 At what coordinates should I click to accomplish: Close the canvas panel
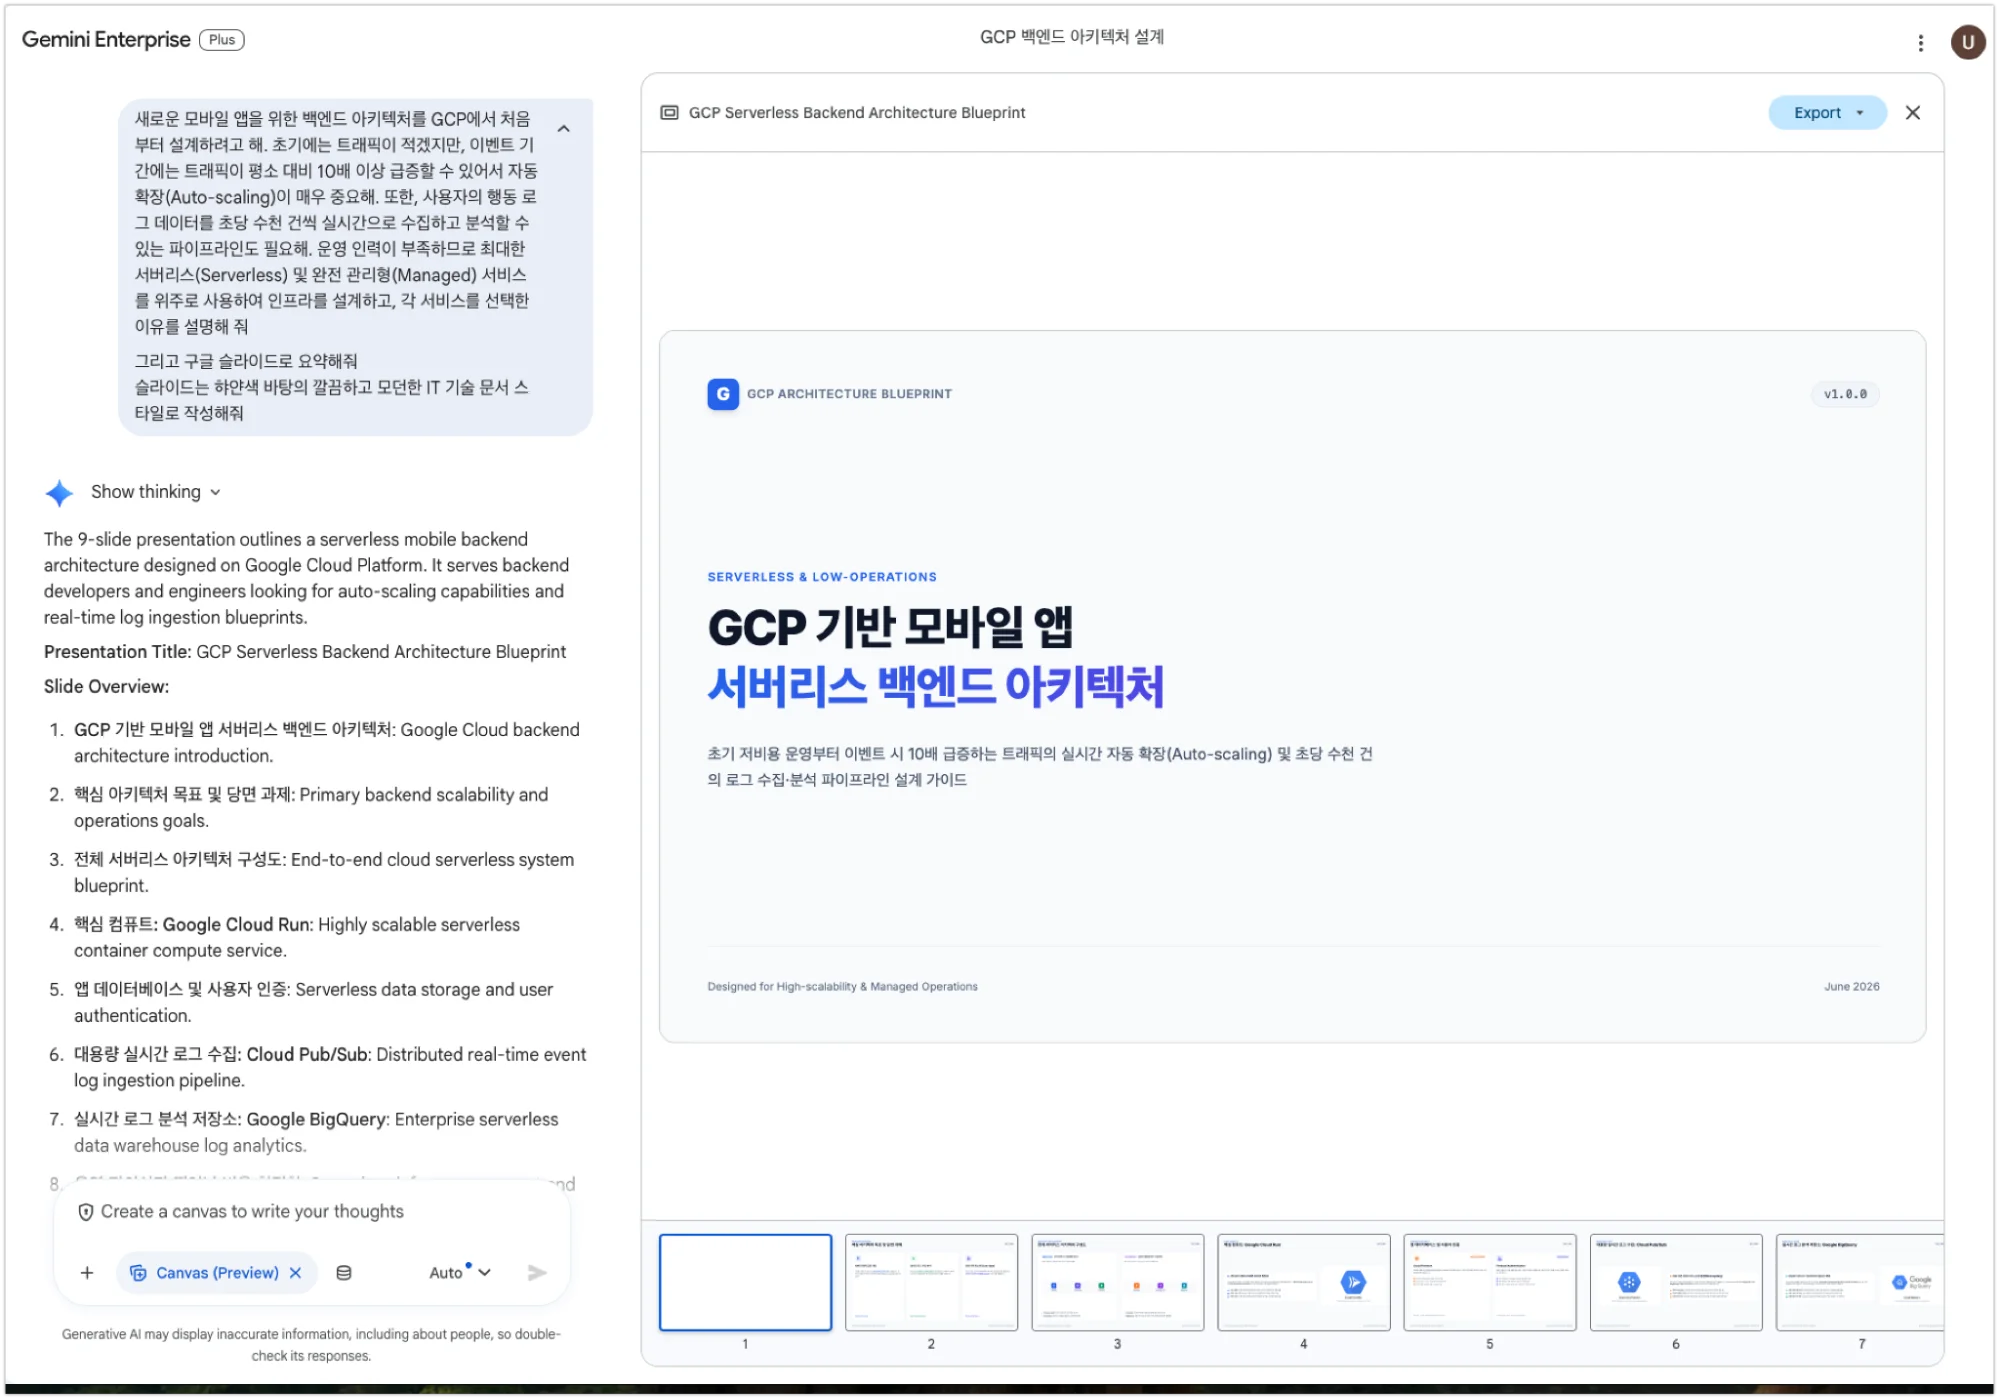(1912, 113)
